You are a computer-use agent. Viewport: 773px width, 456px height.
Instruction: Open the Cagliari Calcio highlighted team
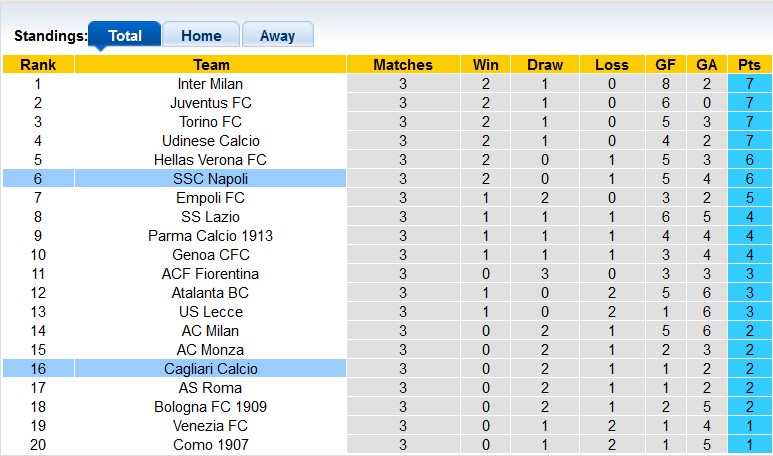click(x=210, y=369)
